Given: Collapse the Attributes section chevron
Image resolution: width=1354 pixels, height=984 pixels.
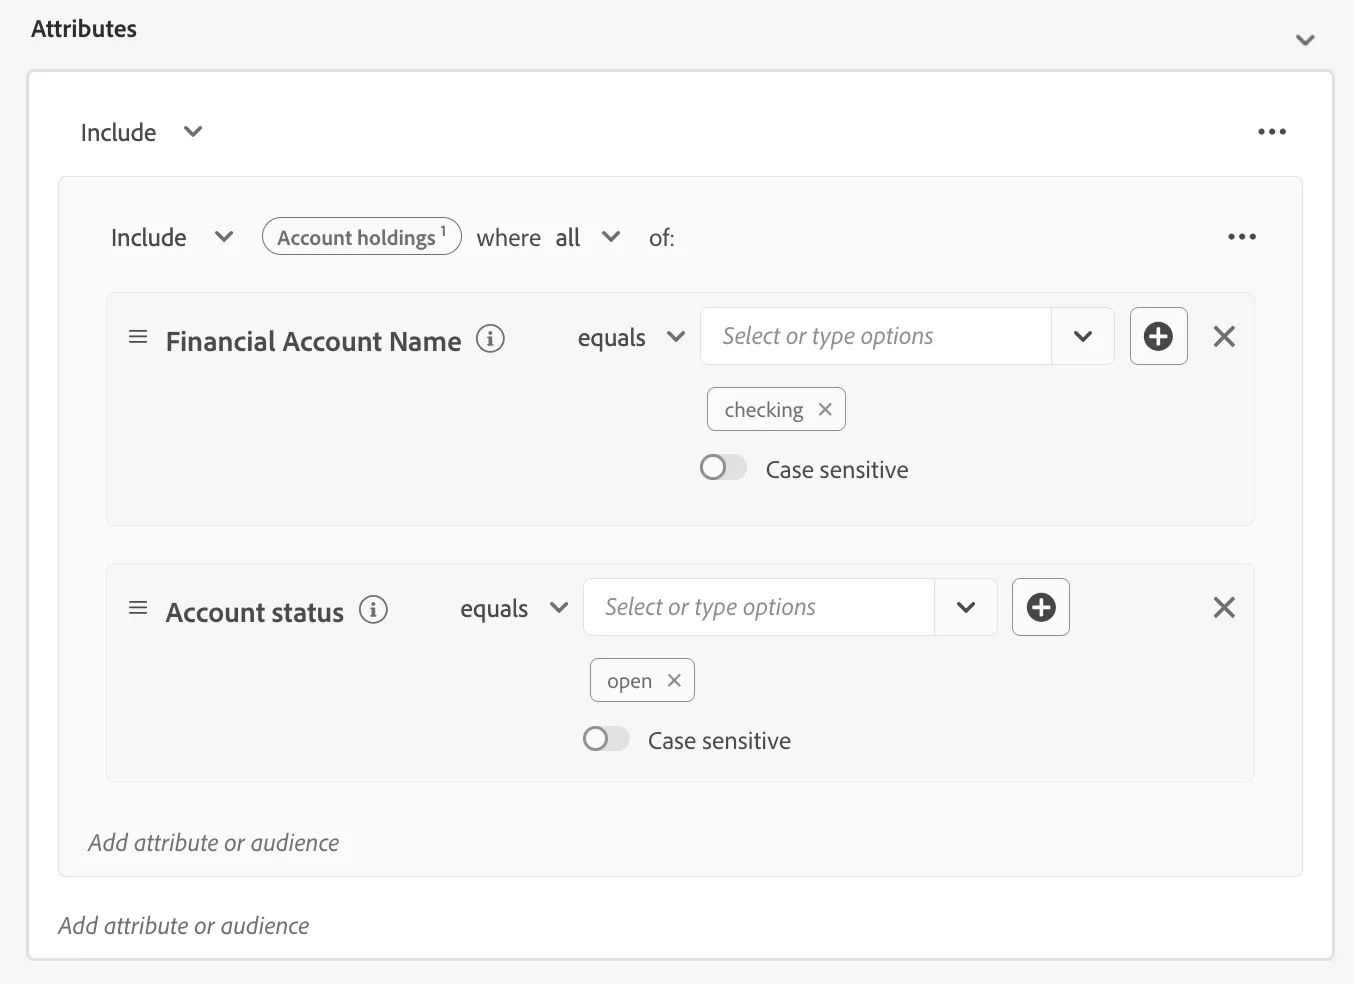Looking at the screenshot, I should click(x=1305, y=40).
